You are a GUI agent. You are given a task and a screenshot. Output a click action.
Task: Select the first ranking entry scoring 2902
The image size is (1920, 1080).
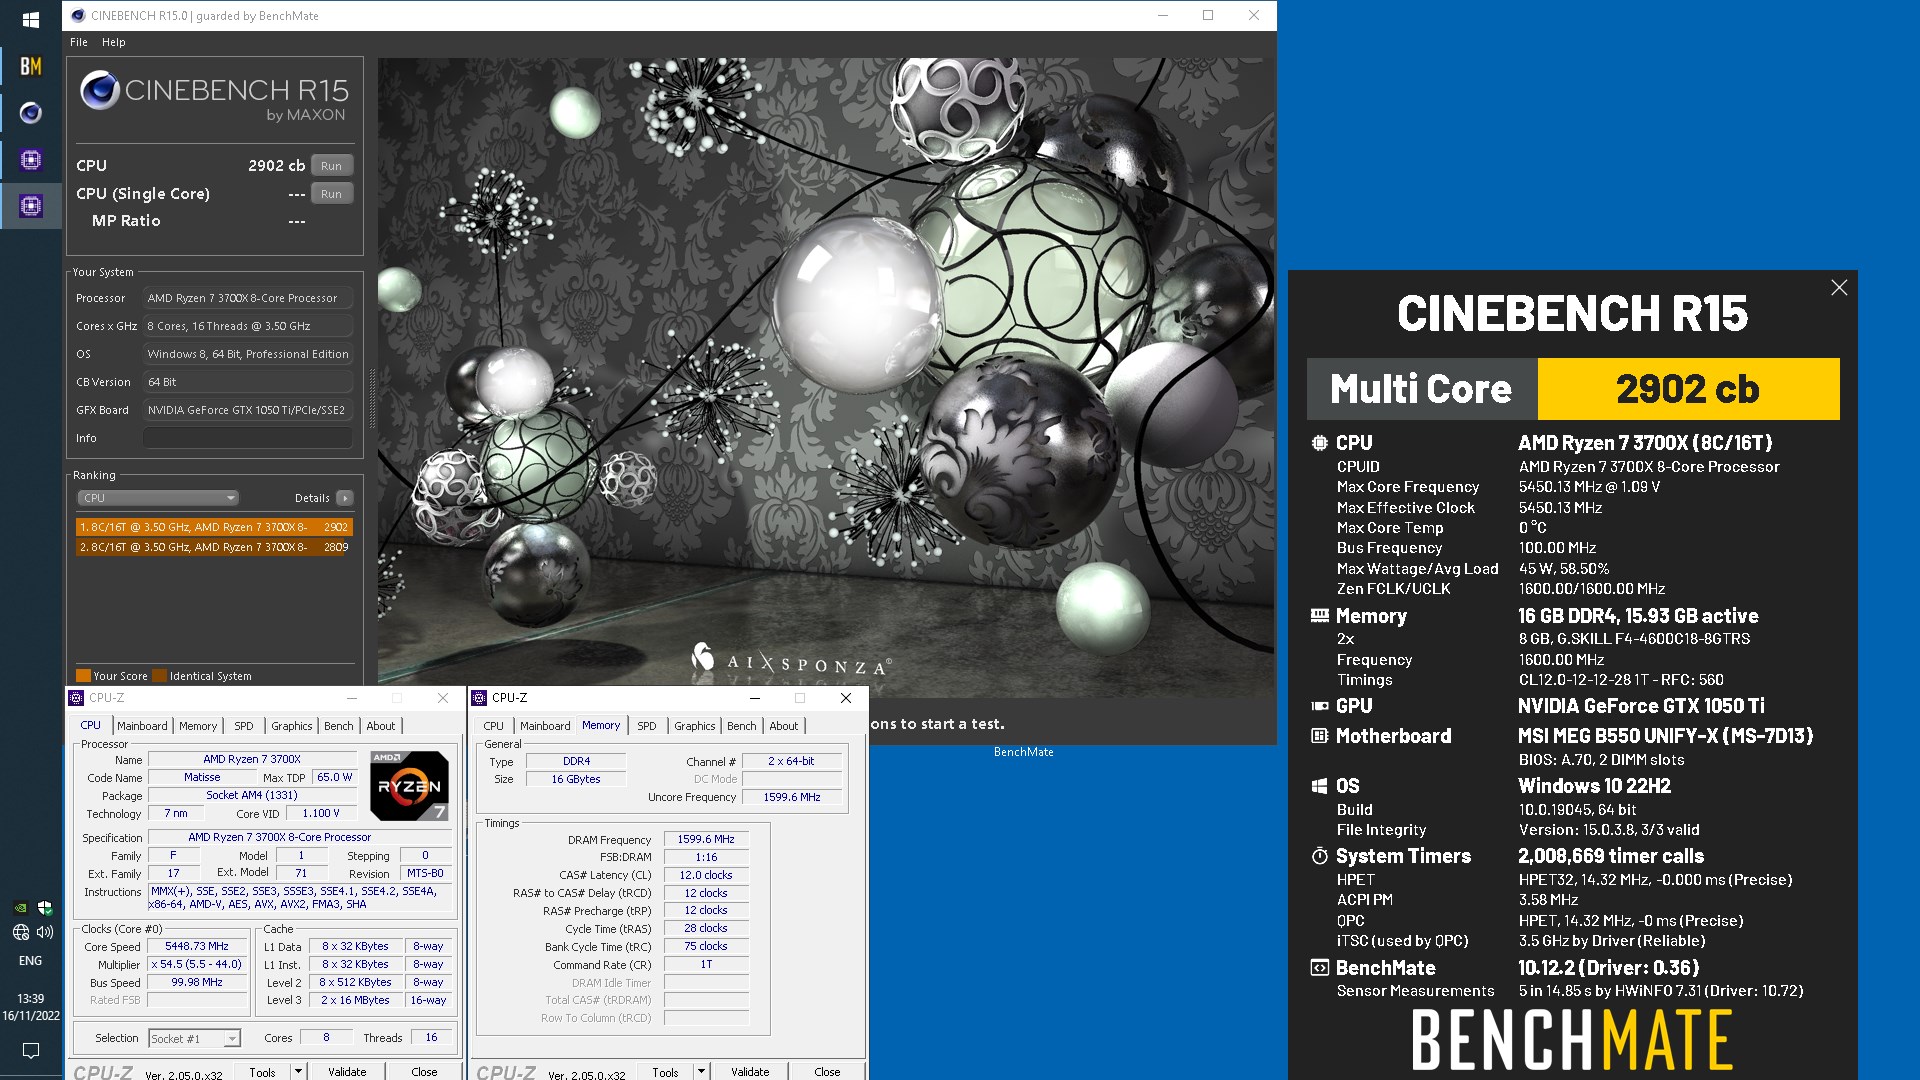click(x=214, y=527)
